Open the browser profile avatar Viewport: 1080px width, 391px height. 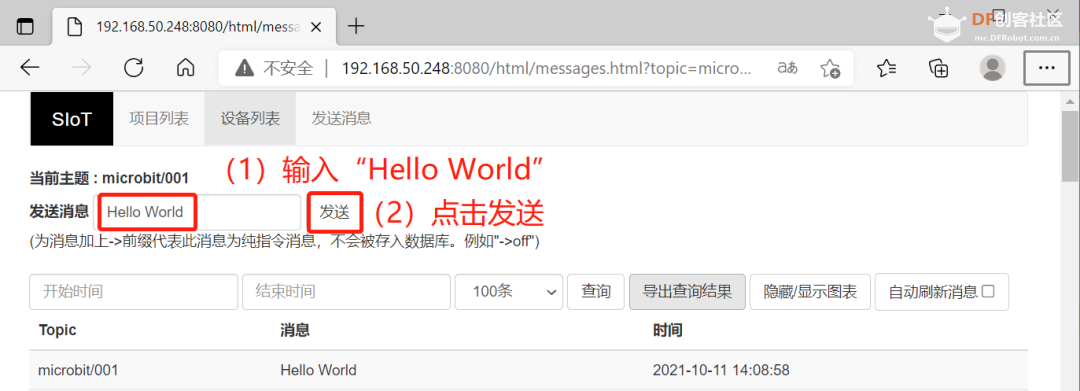[x=992, y=67]
